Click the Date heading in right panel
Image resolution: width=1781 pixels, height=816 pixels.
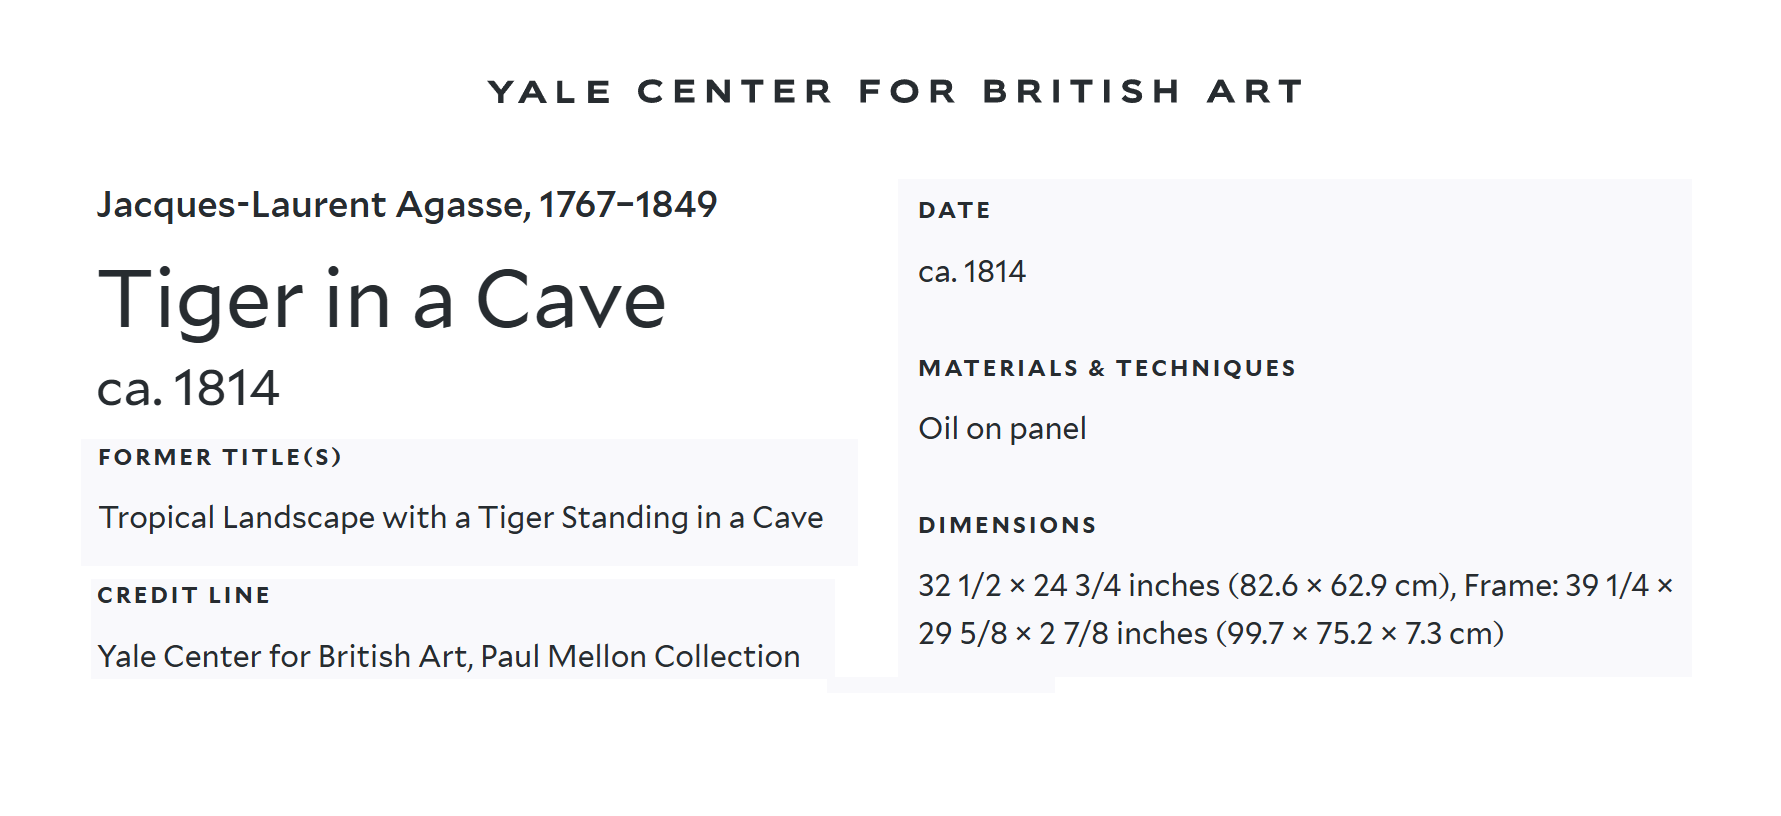[954, 210]
